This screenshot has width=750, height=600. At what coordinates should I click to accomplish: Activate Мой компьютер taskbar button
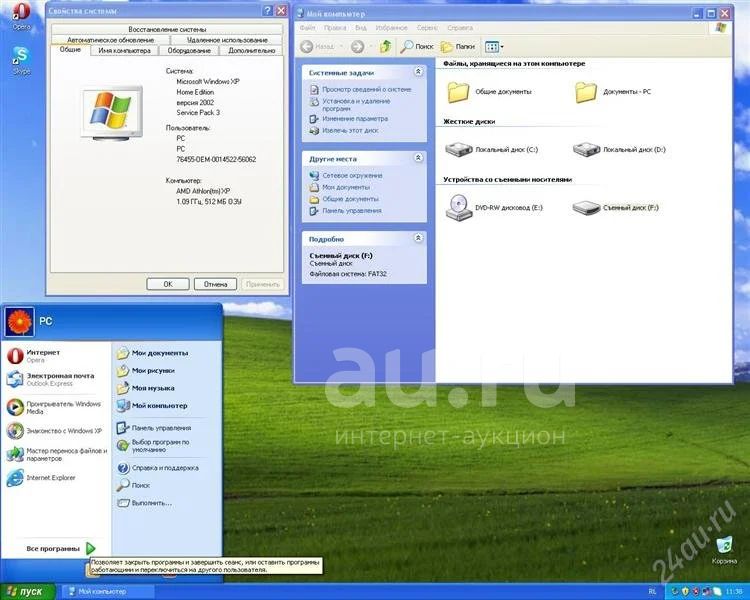click(110, 592)
